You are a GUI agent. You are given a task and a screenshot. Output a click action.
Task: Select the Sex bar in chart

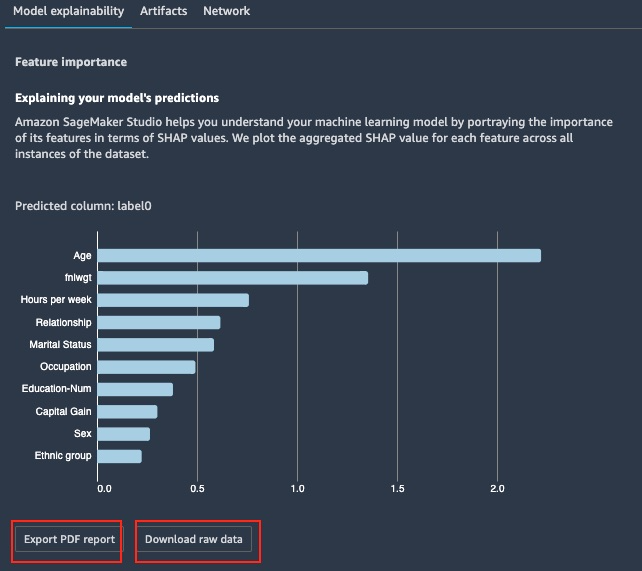coord(124,434)
